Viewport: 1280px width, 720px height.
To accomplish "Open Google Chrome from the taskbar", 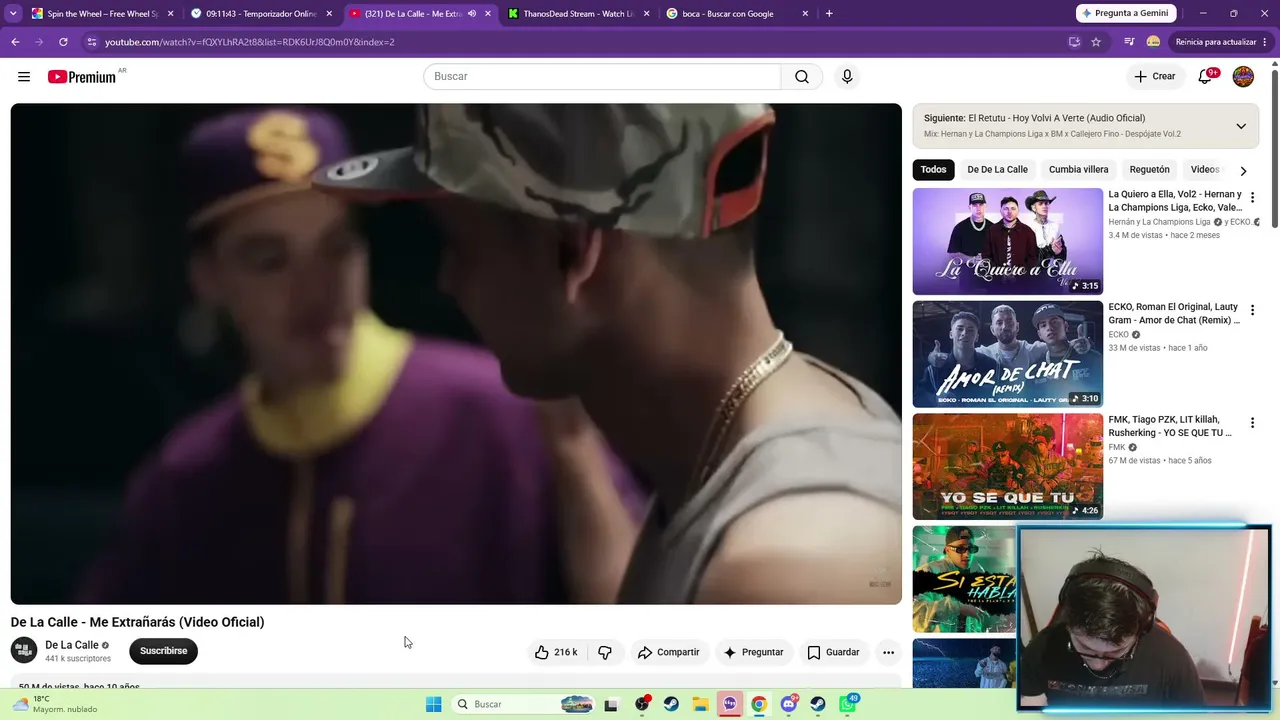I will tap(759, 704).
